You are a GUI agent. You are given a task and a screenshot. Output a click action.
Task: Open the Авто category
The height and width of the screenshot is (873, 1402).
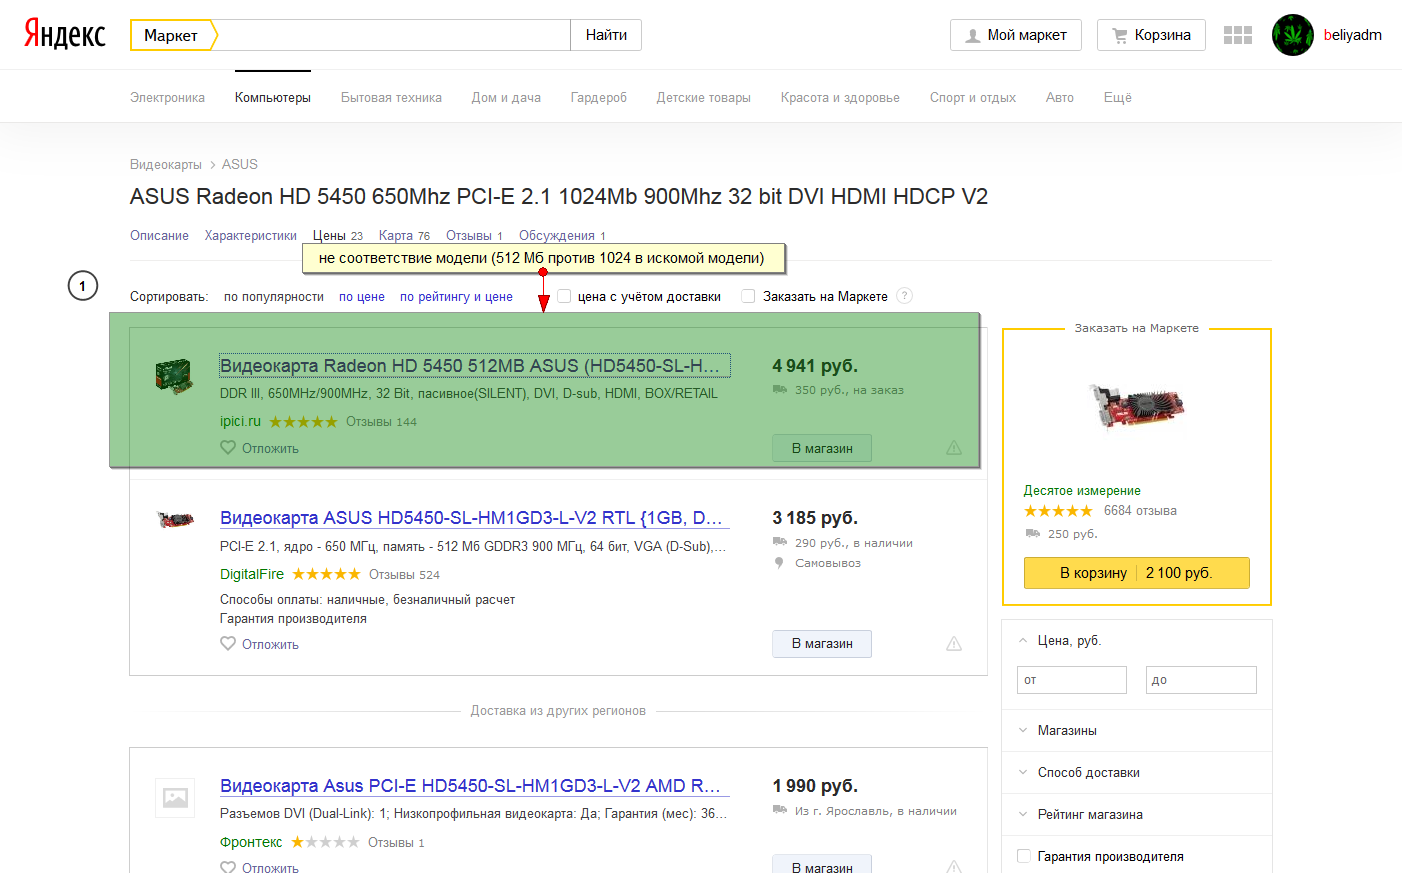[x=1060, y=97]
